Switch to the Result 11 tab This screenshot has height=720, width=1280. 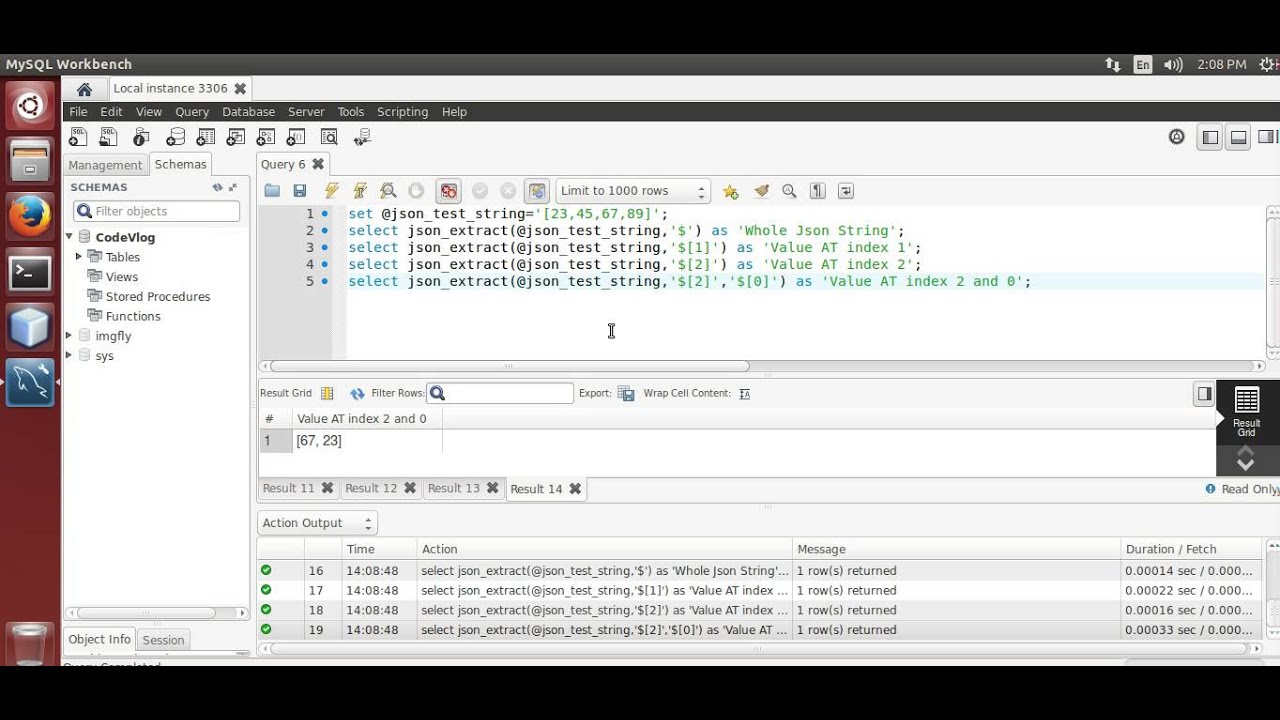point(288,488)
